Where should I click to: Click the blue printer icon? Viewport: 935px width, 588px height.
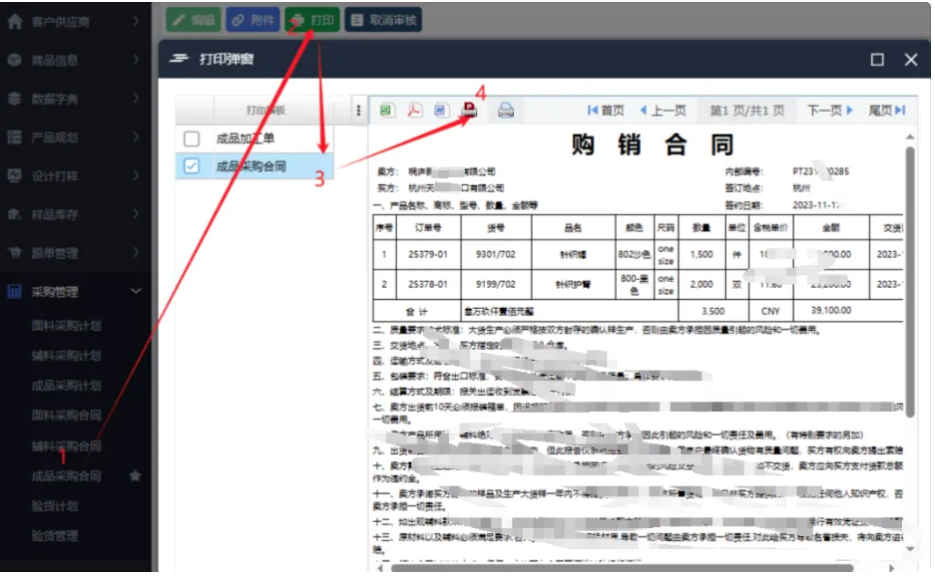(506, 111)
